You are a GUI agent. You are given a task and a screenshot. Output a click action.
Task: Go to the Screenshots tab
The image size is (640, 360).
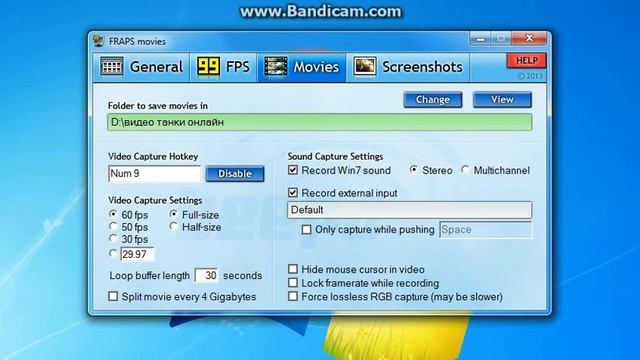pyautogui.click(x=408, y=67)
